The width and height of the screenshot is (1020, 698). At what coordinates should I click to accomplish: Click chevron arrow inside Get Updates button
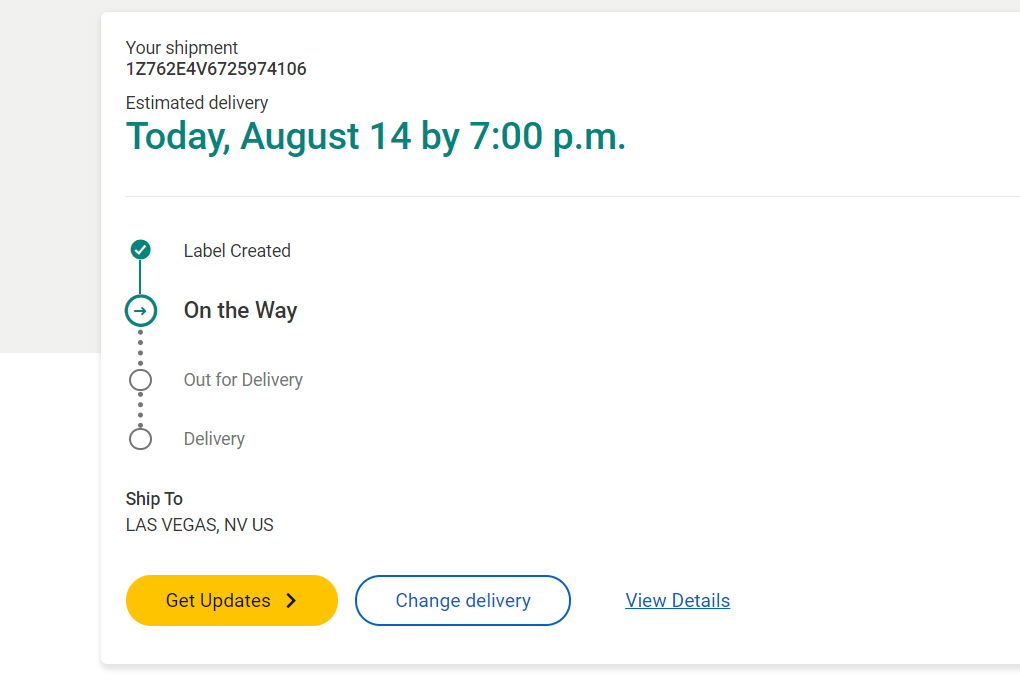291,600
